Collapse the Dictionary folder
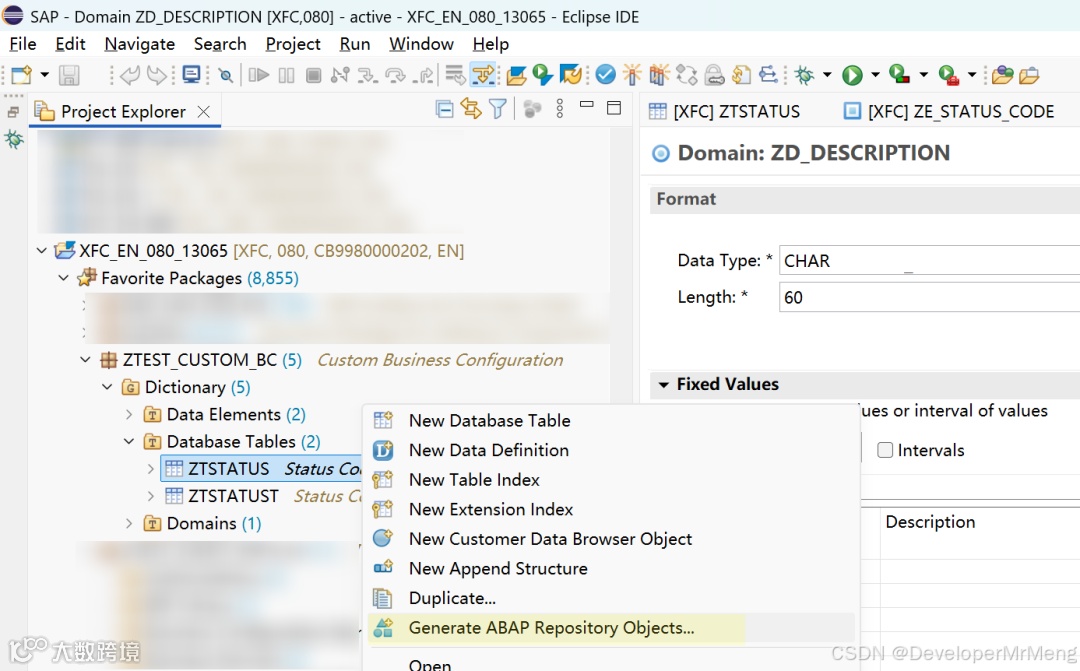This screenshot has height=671, width=1080. [108, 387]
